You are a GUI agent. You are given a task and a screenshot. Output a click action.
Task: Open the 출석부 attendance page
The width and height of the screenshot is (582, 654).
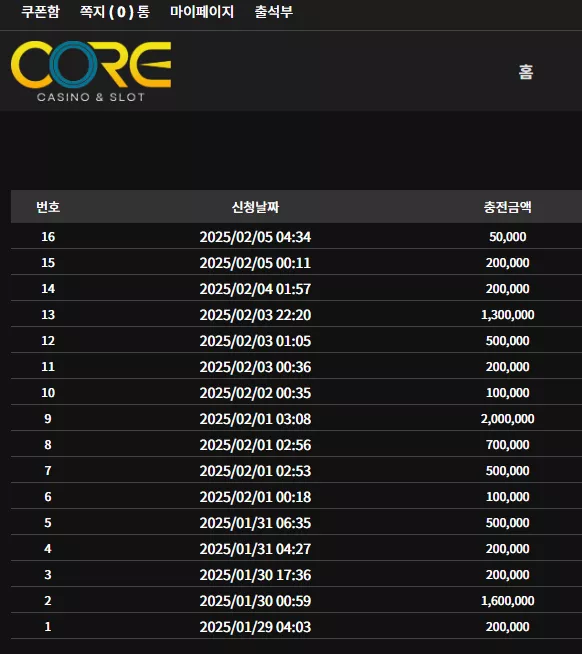(274, 12)
